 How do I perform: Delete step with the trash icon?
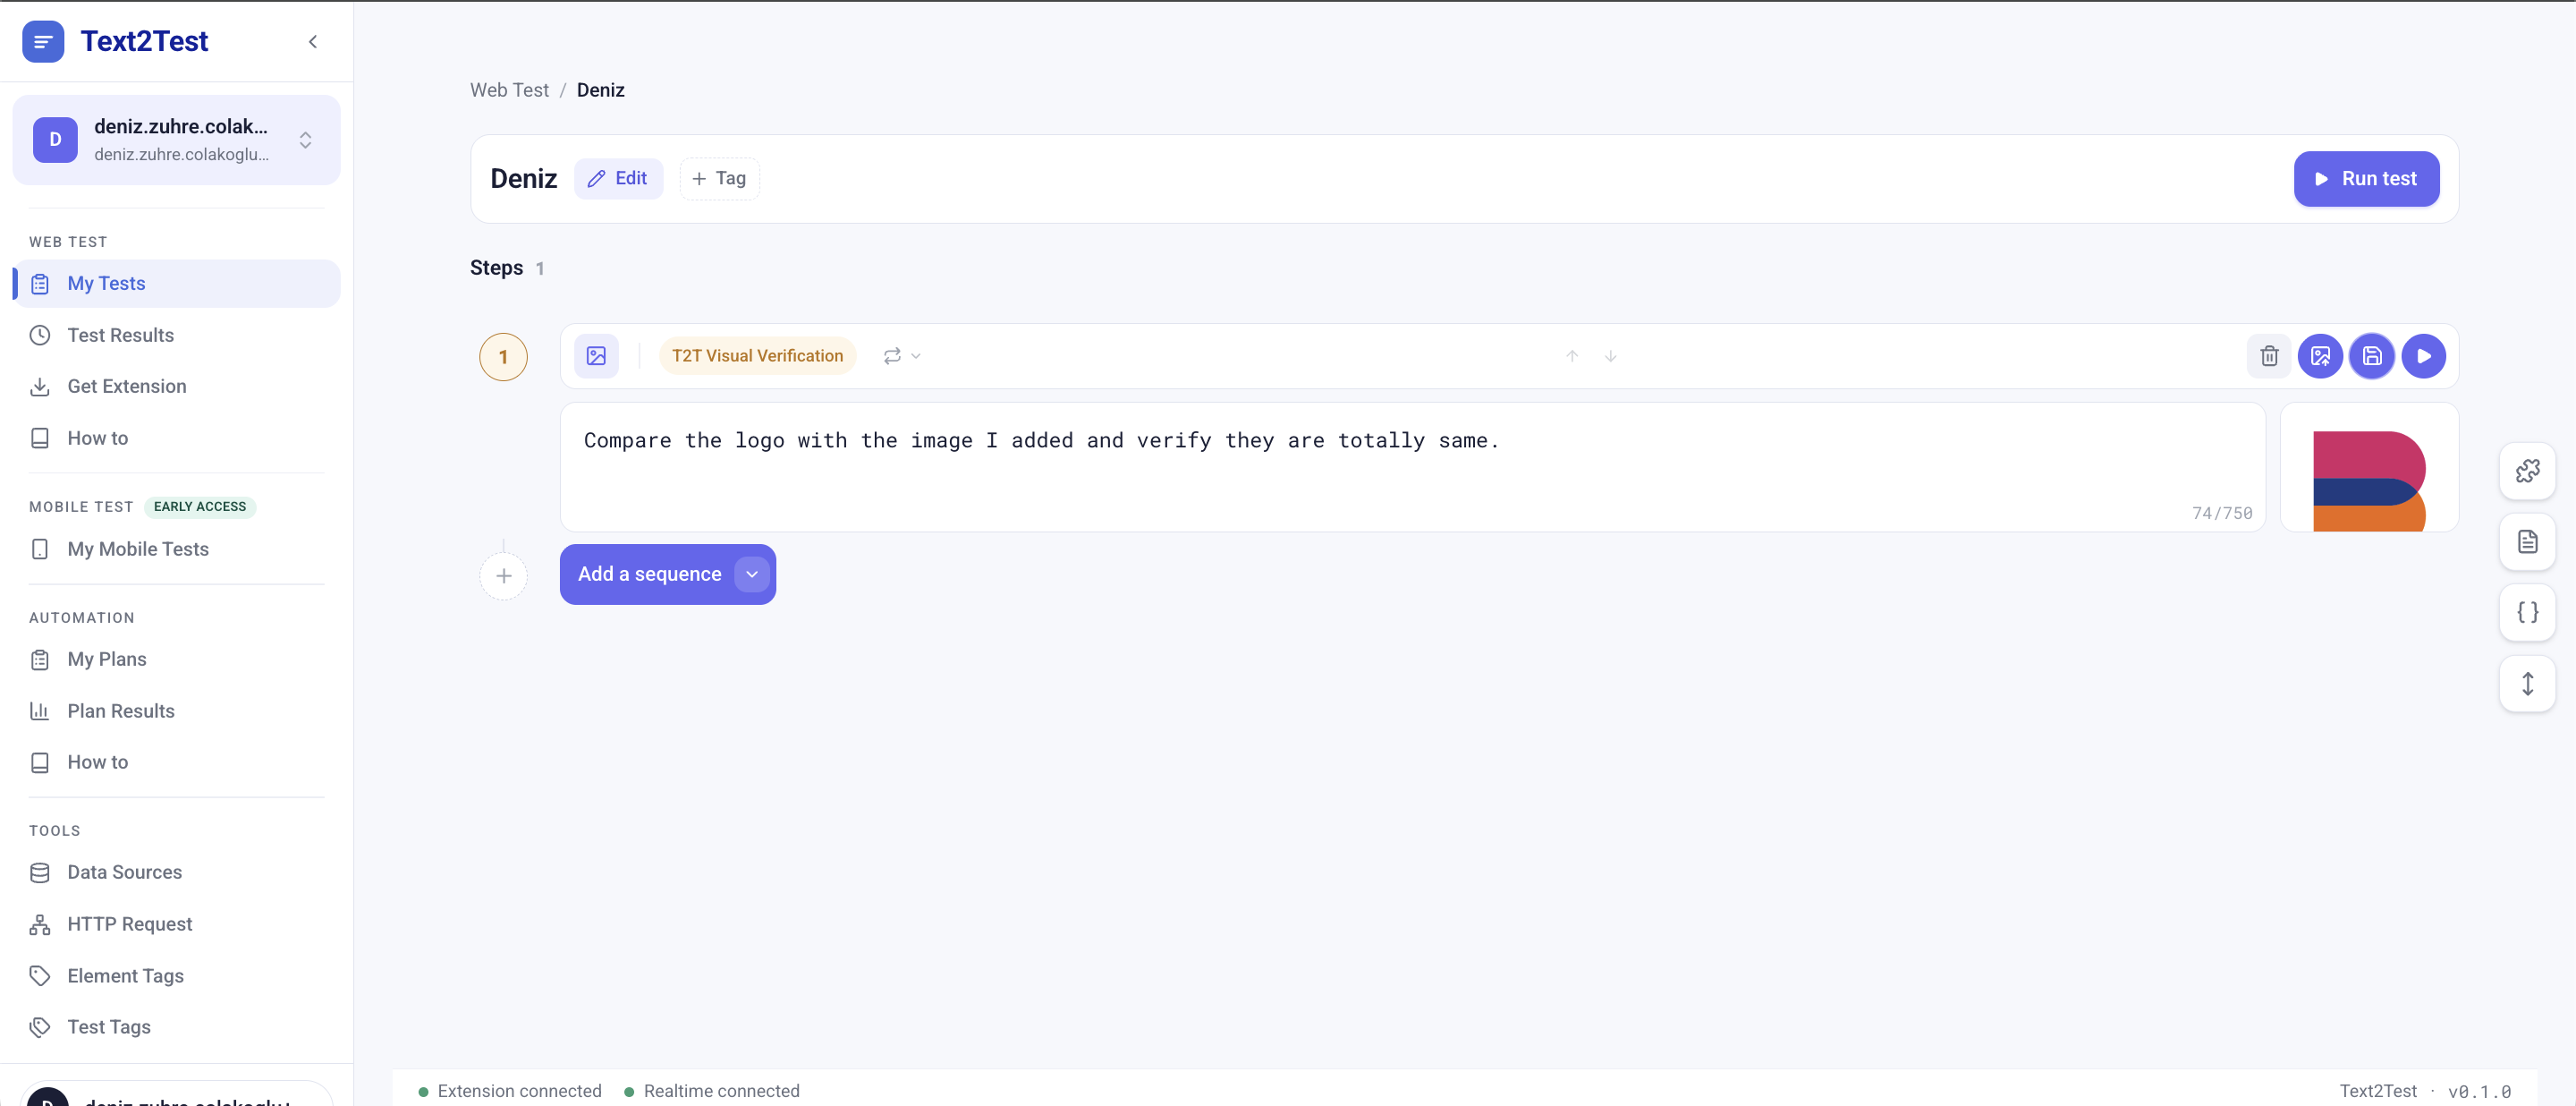click(2269, 356)
